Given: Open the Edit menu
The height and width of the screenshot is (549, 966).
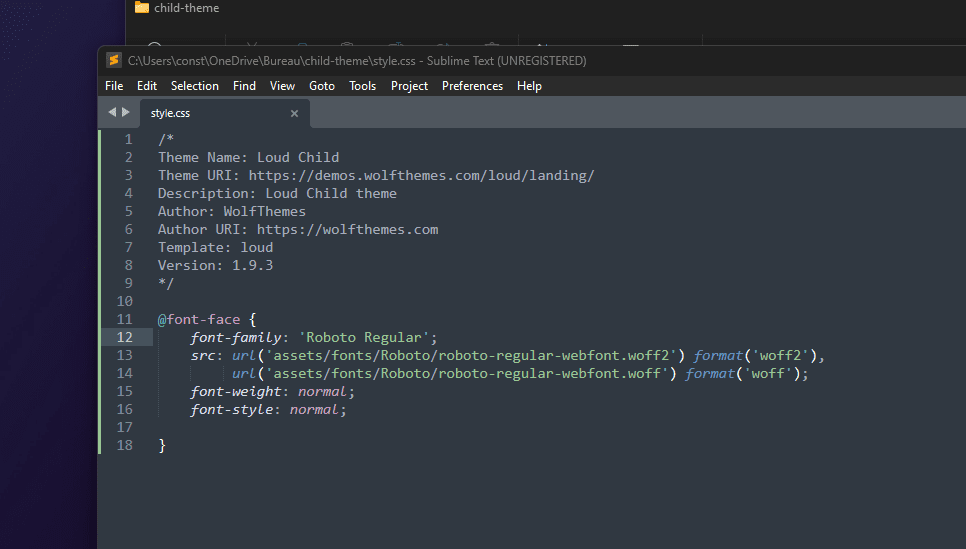Looking at the screenshot, I should point(147,86).
